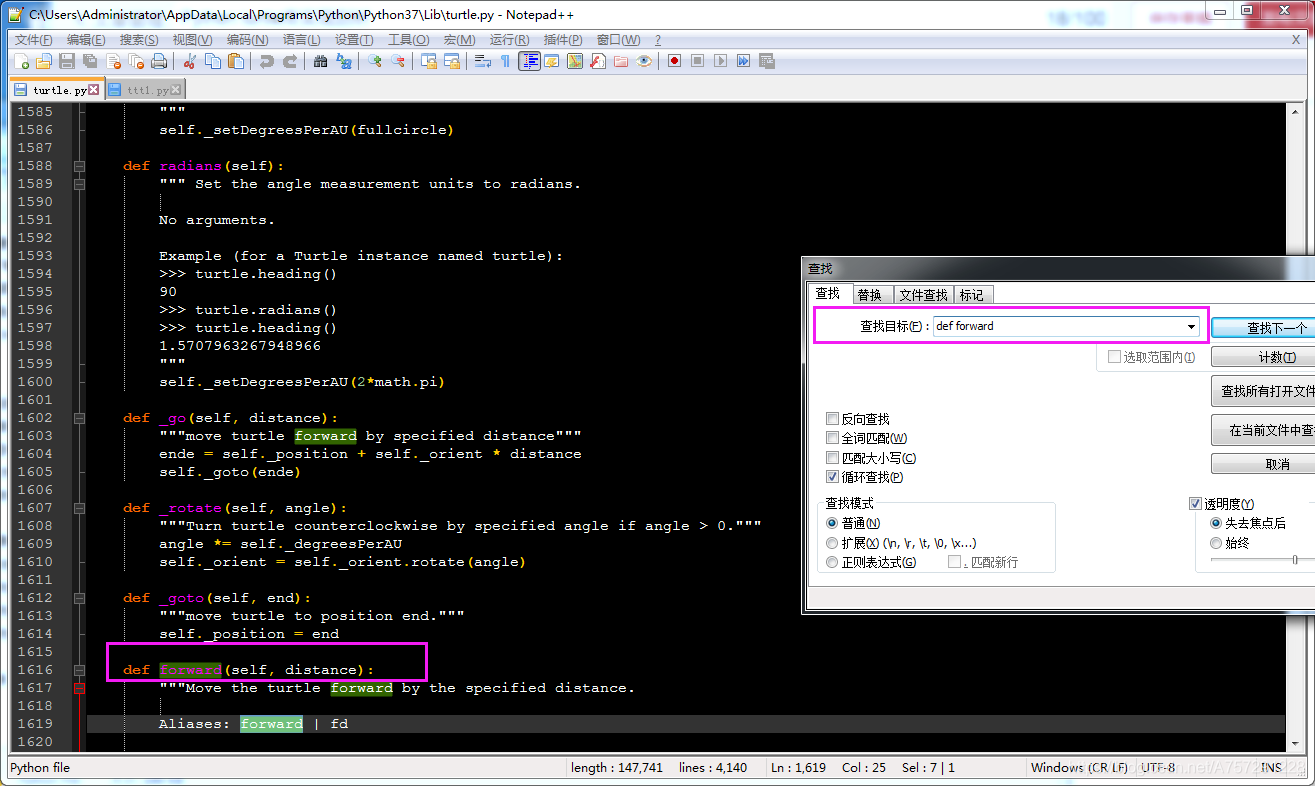This screenshot has height=786, width=1315.
Task: Collapse the _go function fold marker
Action: (x=78, y=417)
